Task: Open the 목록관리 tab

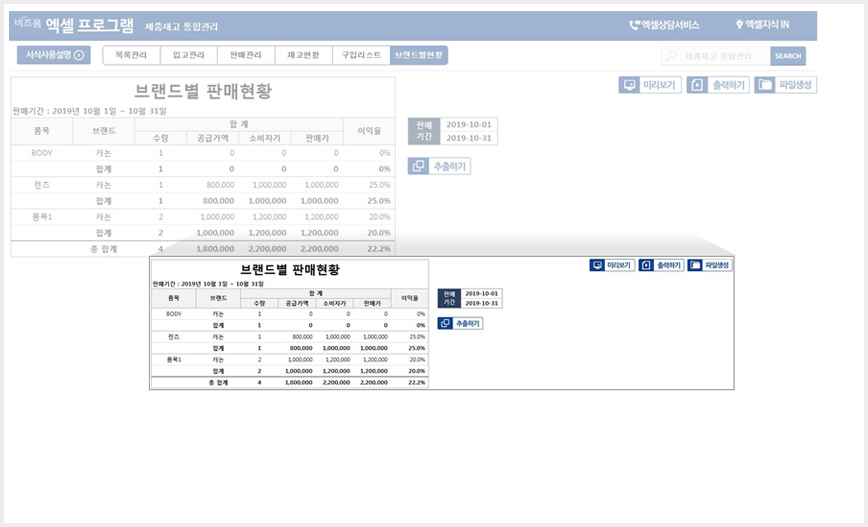Action: (x=131, y=55)
